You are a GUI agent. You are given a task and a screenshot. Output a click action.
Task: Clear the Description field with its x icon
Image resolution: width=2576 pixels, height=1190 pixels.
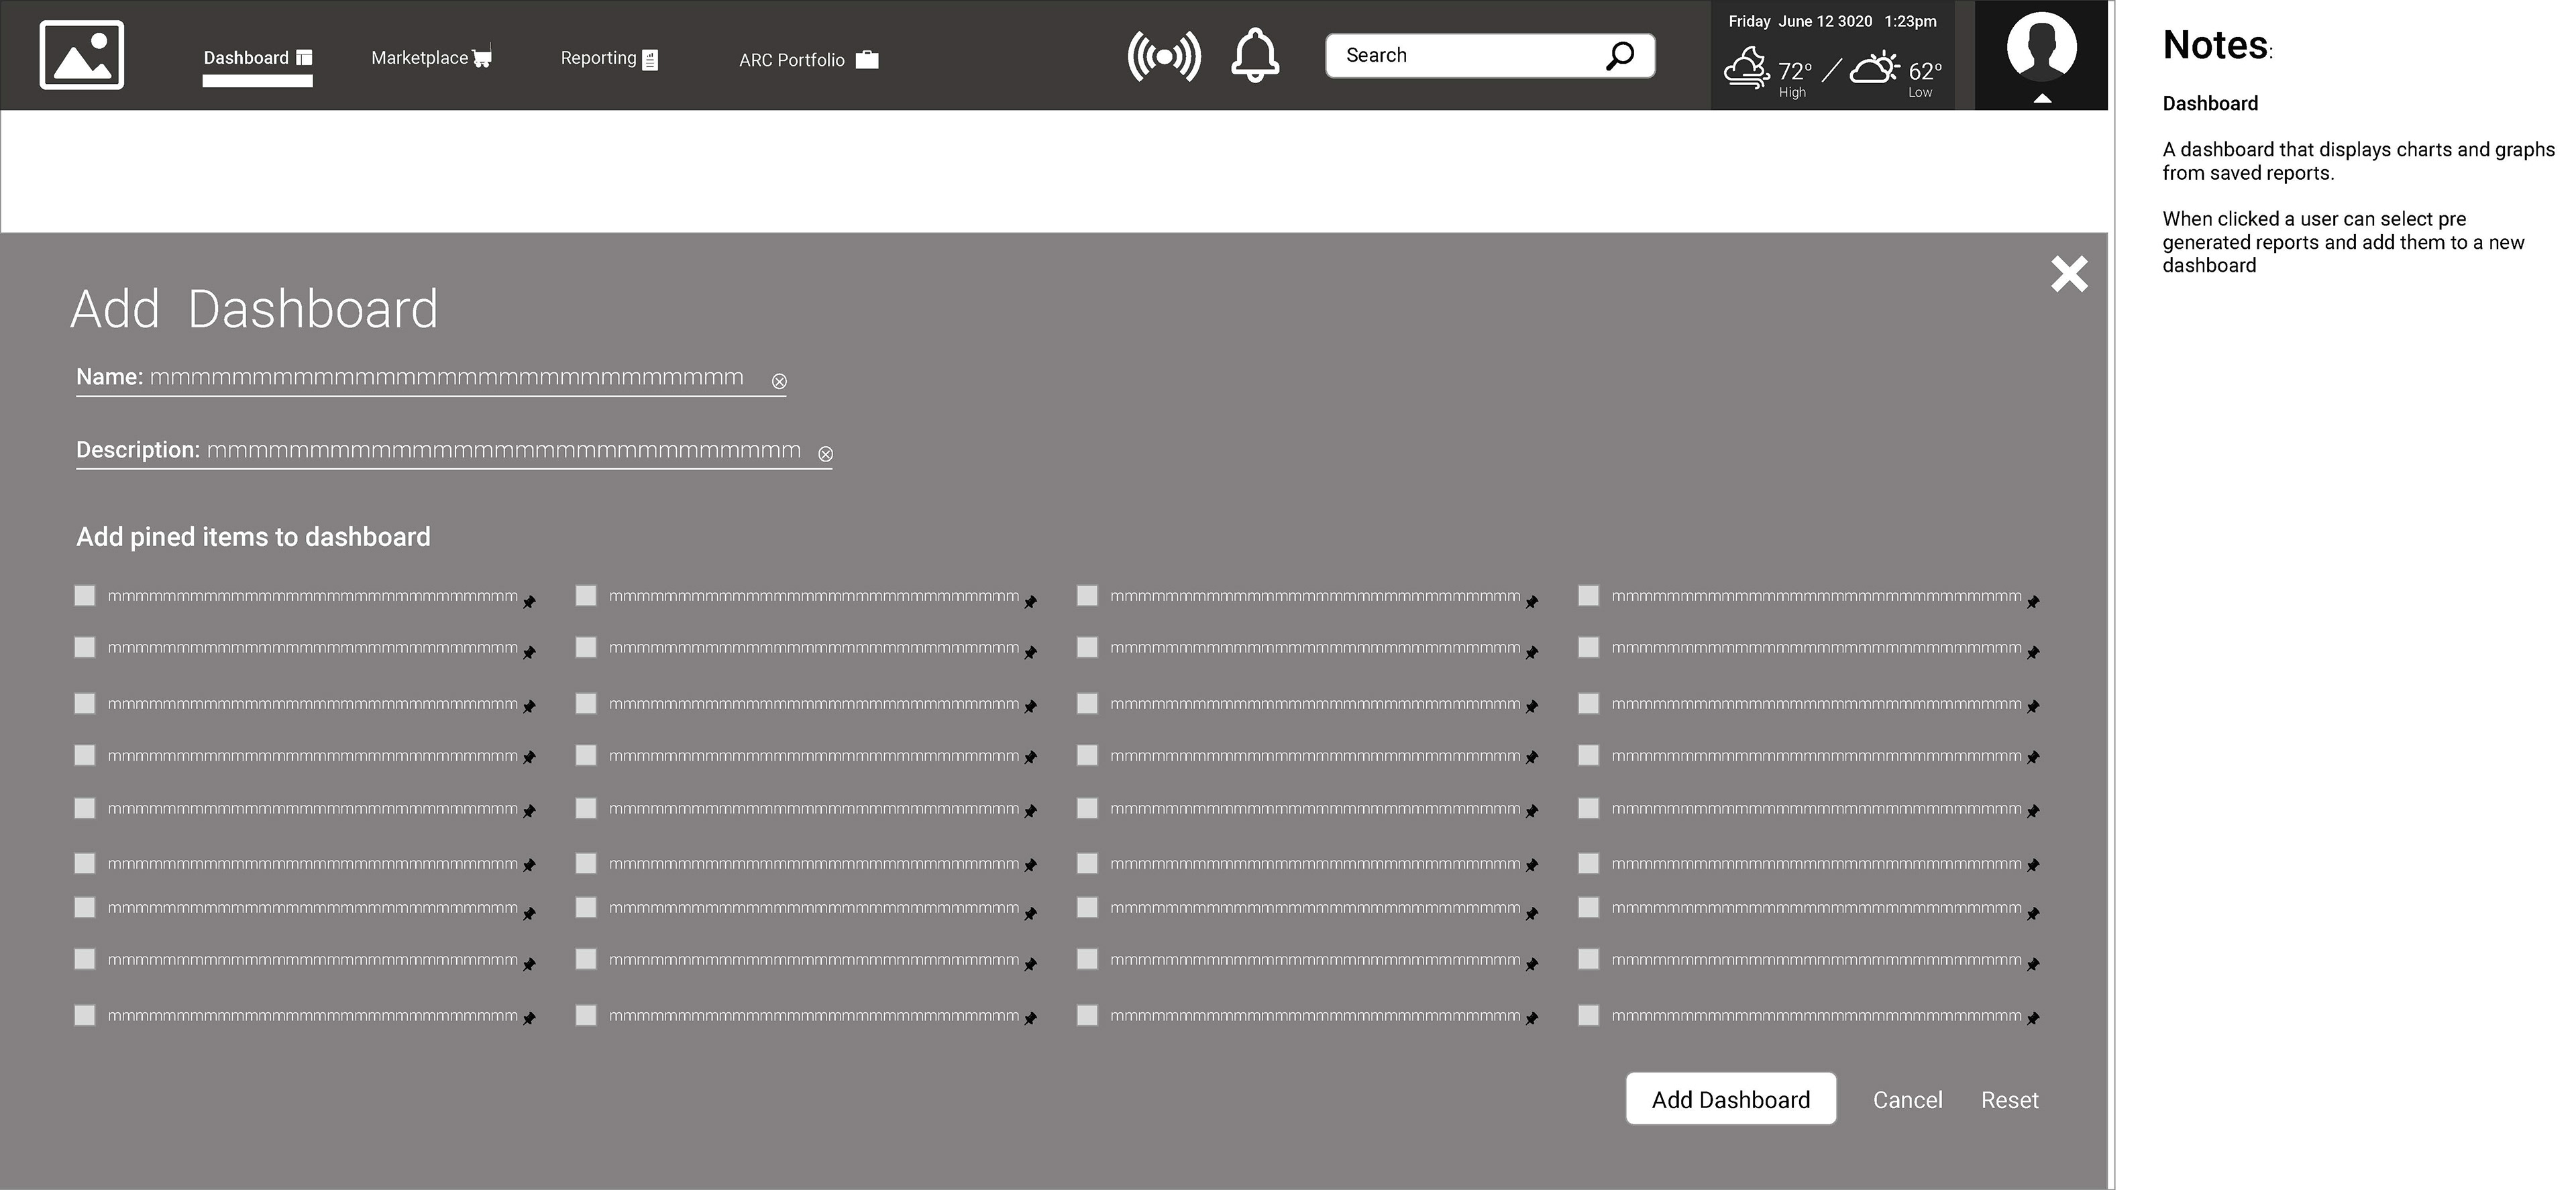825,454
